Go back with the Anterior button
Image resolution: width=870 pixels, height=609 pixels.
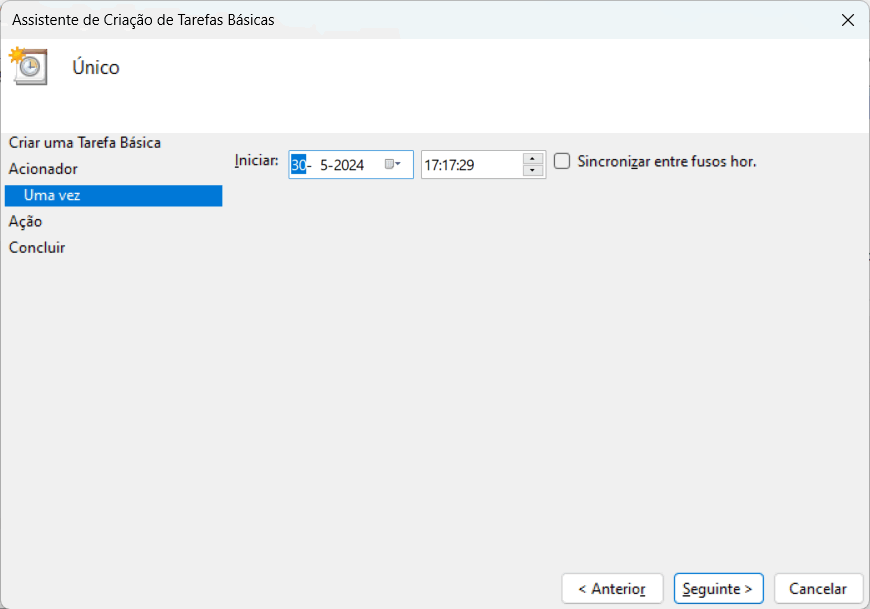click(612, 589)
